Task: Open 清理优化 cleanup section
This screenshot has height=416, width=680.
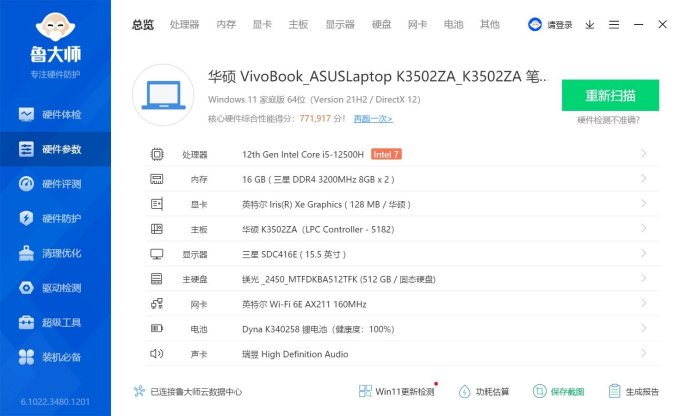Action: click(55, 253)
